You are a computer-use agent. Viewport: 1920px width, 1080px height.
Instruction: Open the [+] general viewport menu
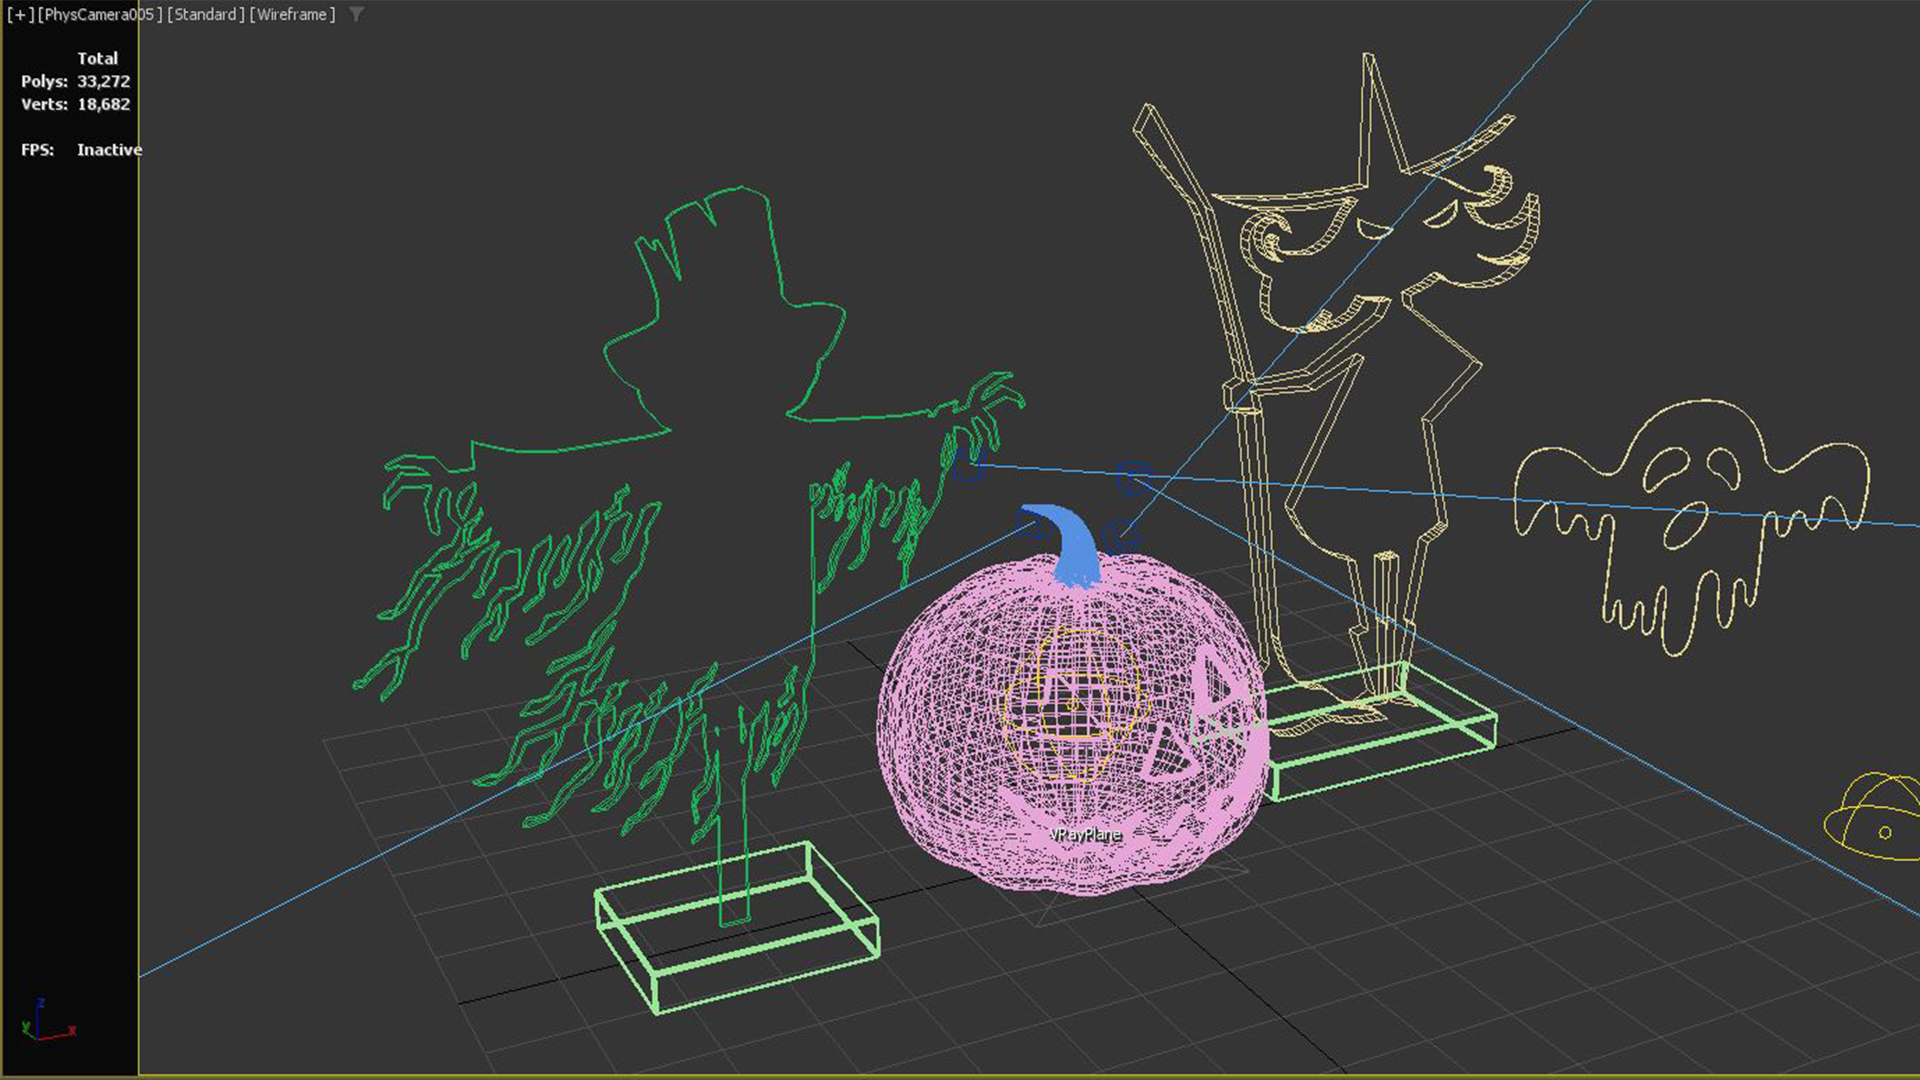point(19,15)
